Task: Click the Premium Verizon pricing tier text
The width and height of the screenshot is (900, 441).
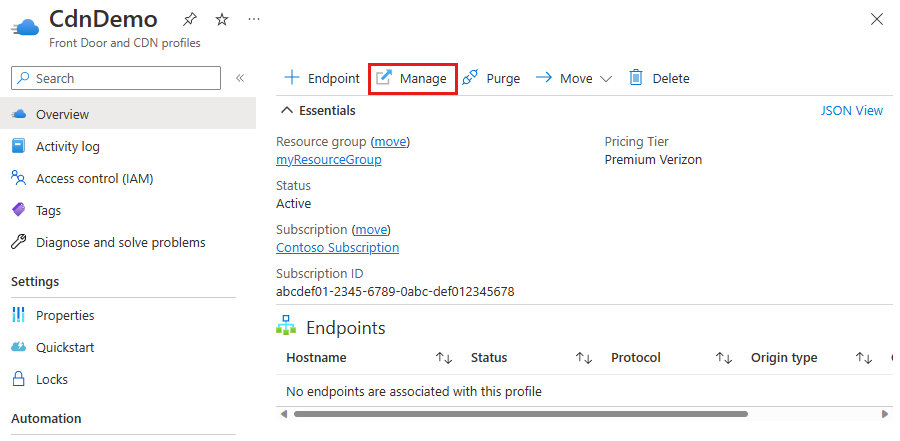Action: point(653,160)
